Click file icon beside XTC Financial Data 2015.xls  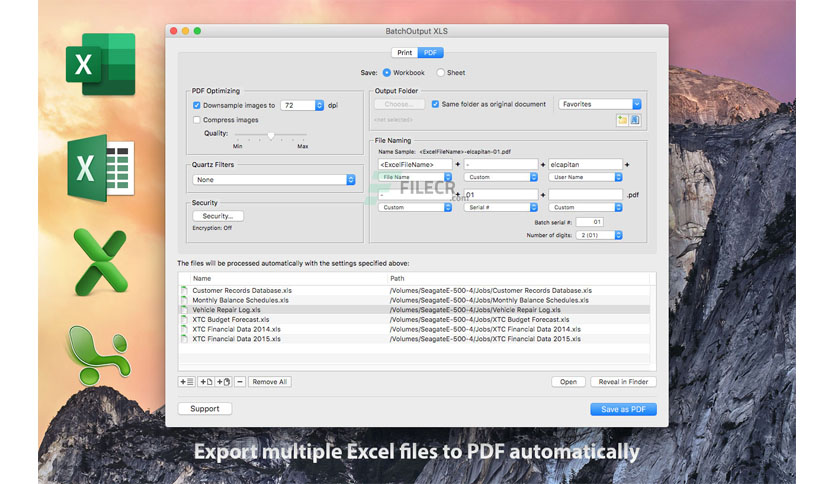[x=184, y=338]
